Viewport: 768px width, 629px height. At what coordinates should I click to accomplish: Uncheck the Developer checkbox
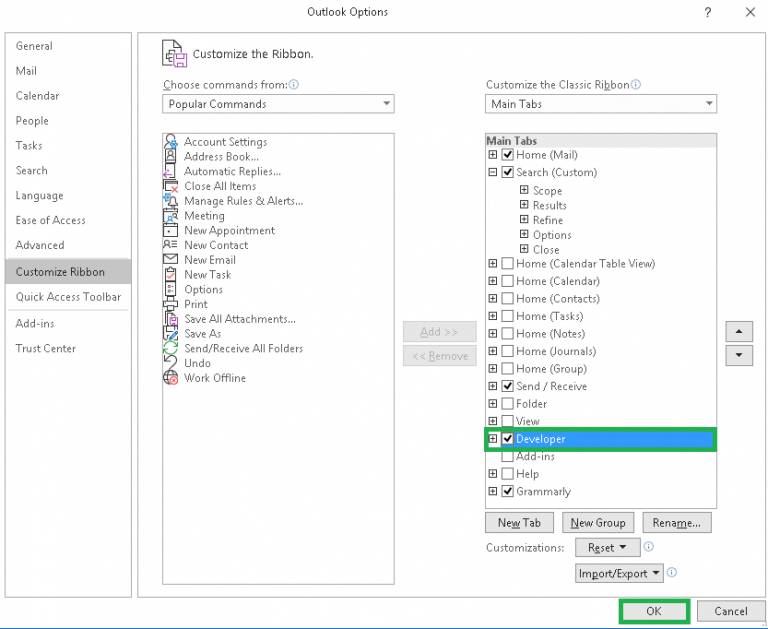(x=508, y=439)
